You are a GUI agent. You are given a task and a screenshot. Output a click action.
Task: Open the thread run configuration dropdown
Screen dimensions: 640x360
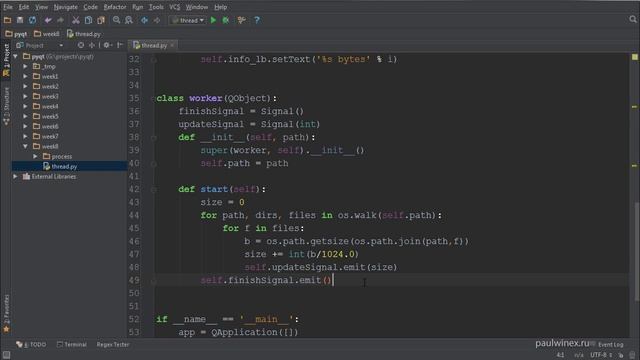[x=188, y=20]
